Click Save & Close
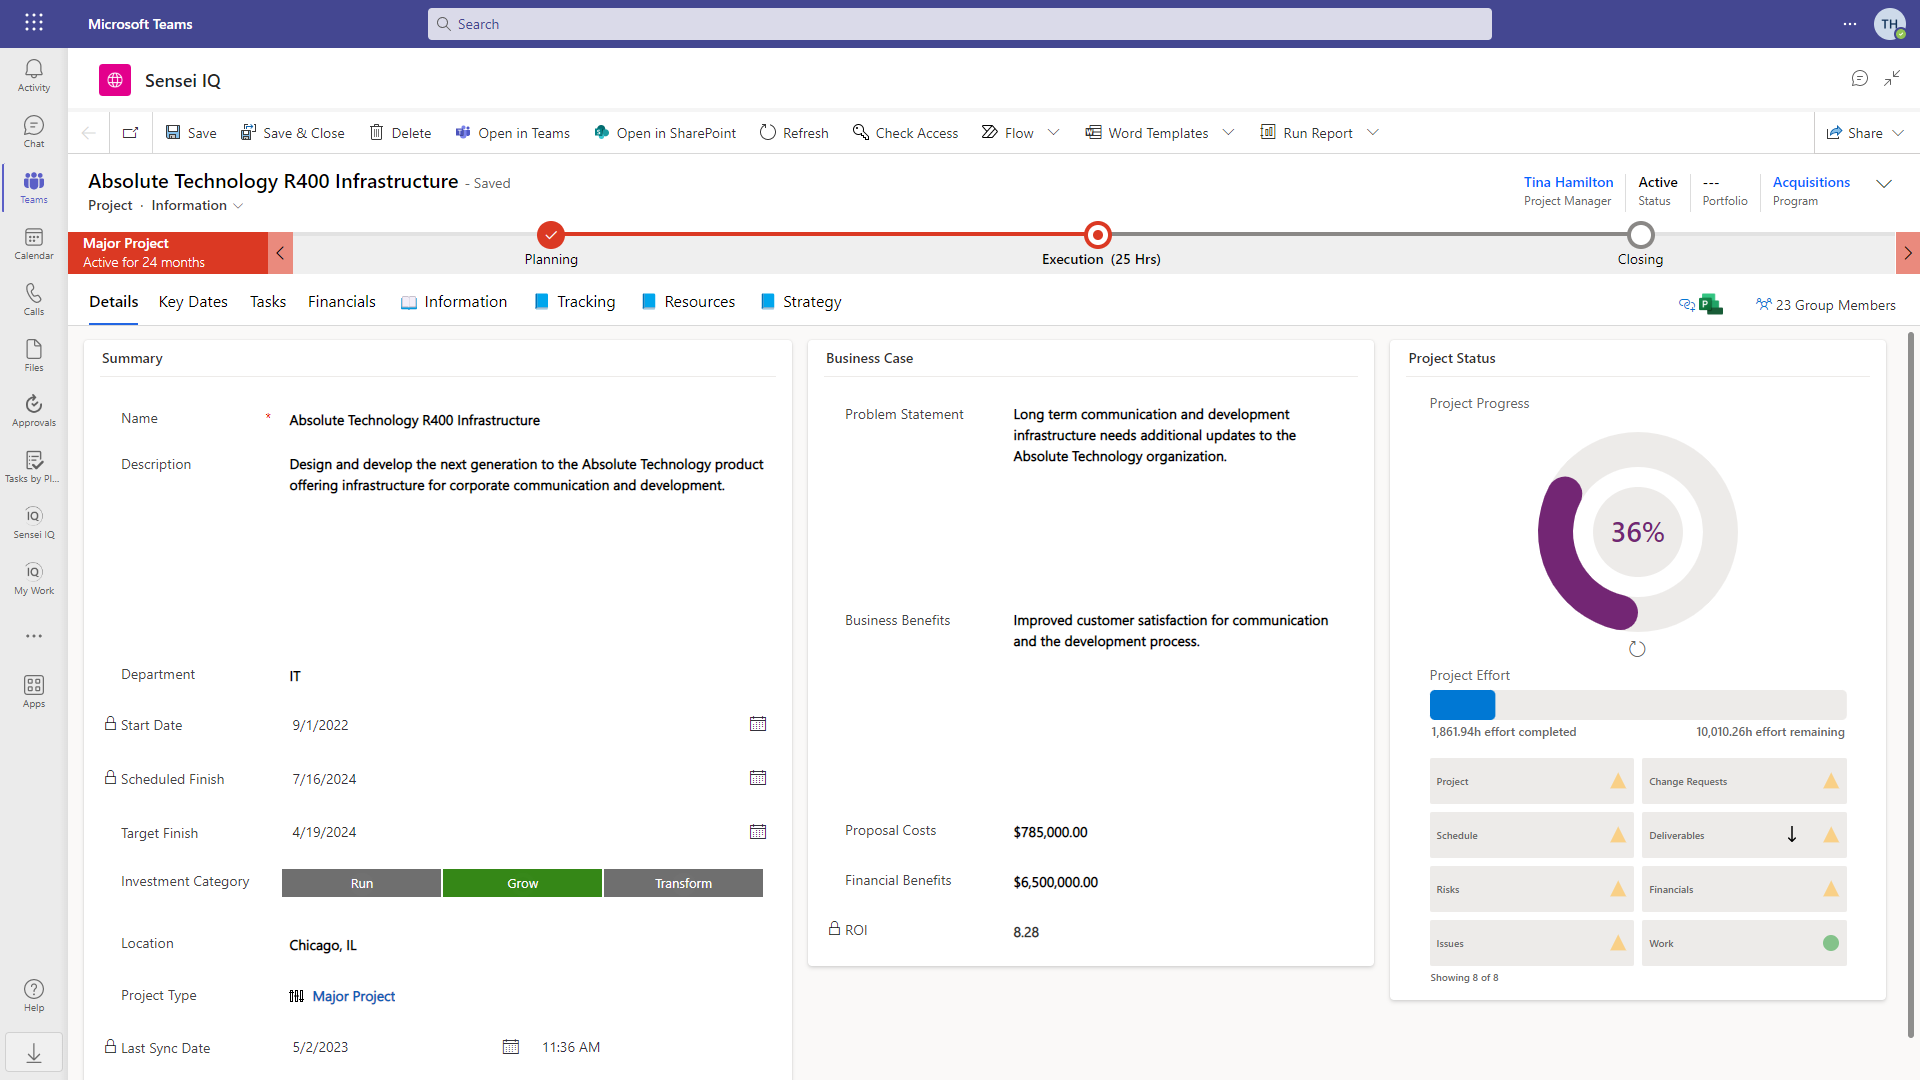The height and width of the screenshot is (1080, 1920). tap(292, 133)
